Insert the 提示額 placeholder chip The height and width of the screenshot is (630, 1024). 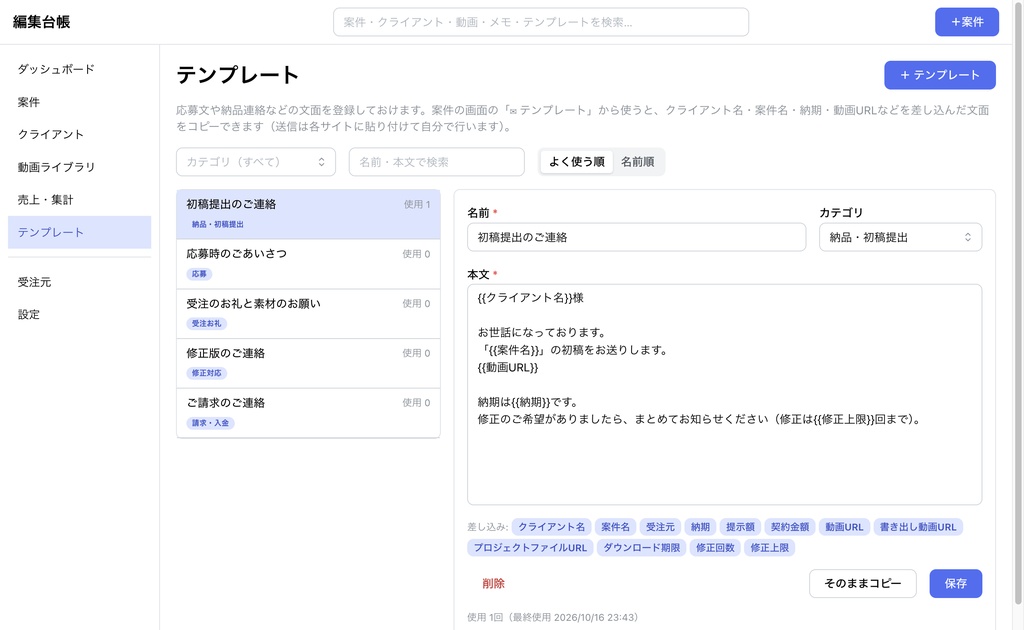click(x=740, y=527)
